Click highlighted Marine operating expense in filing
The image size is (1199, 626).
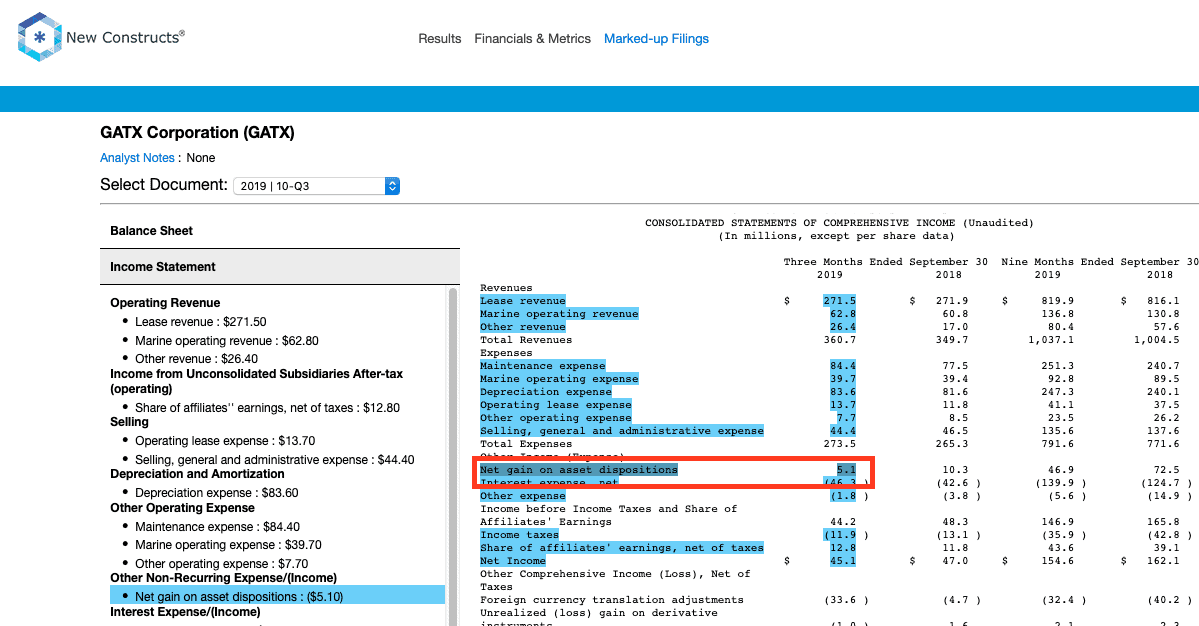point(559,379)
